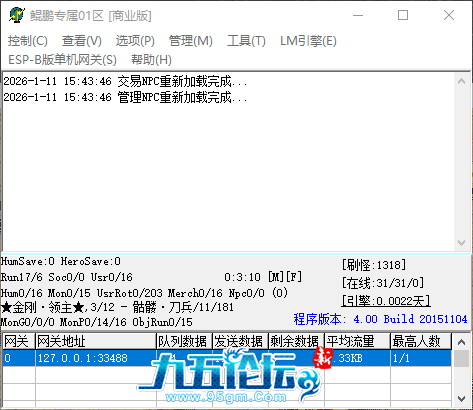
Task: Open the 控制(C) menu
Action: pyautogui.click(x=28, y=41)
